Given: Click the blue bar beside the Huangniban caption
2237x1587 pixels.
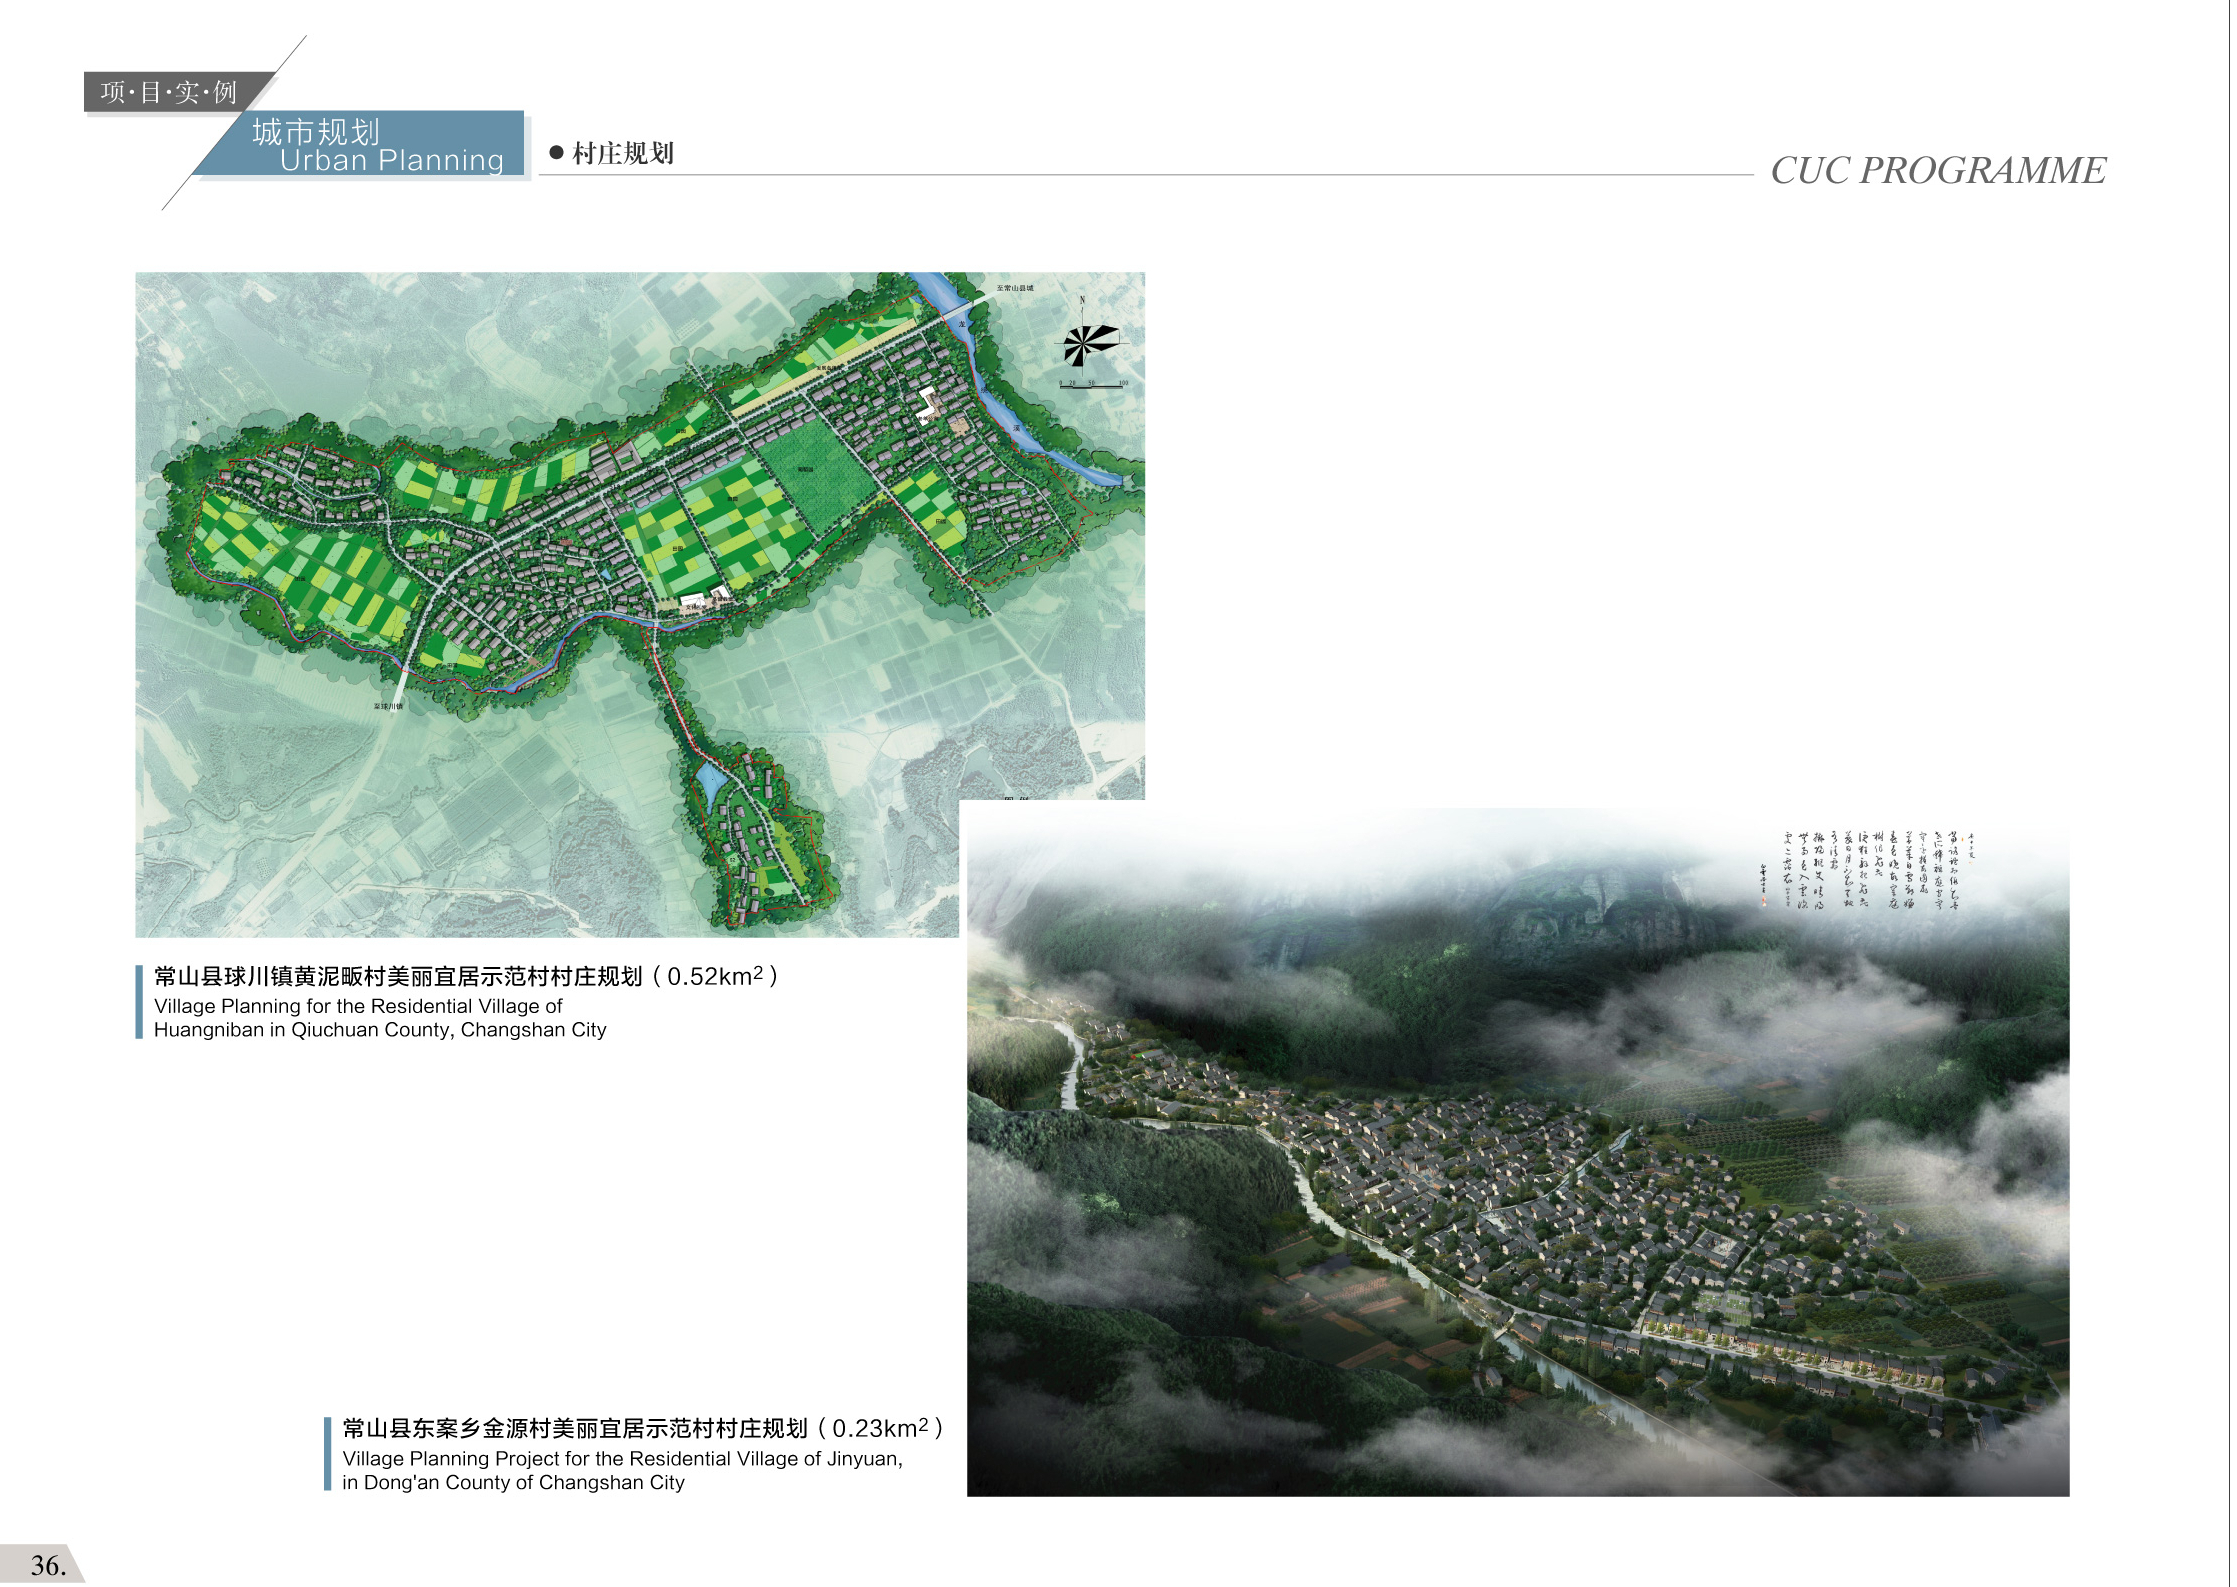Looking at the screenshot, I should point(139,1003).
